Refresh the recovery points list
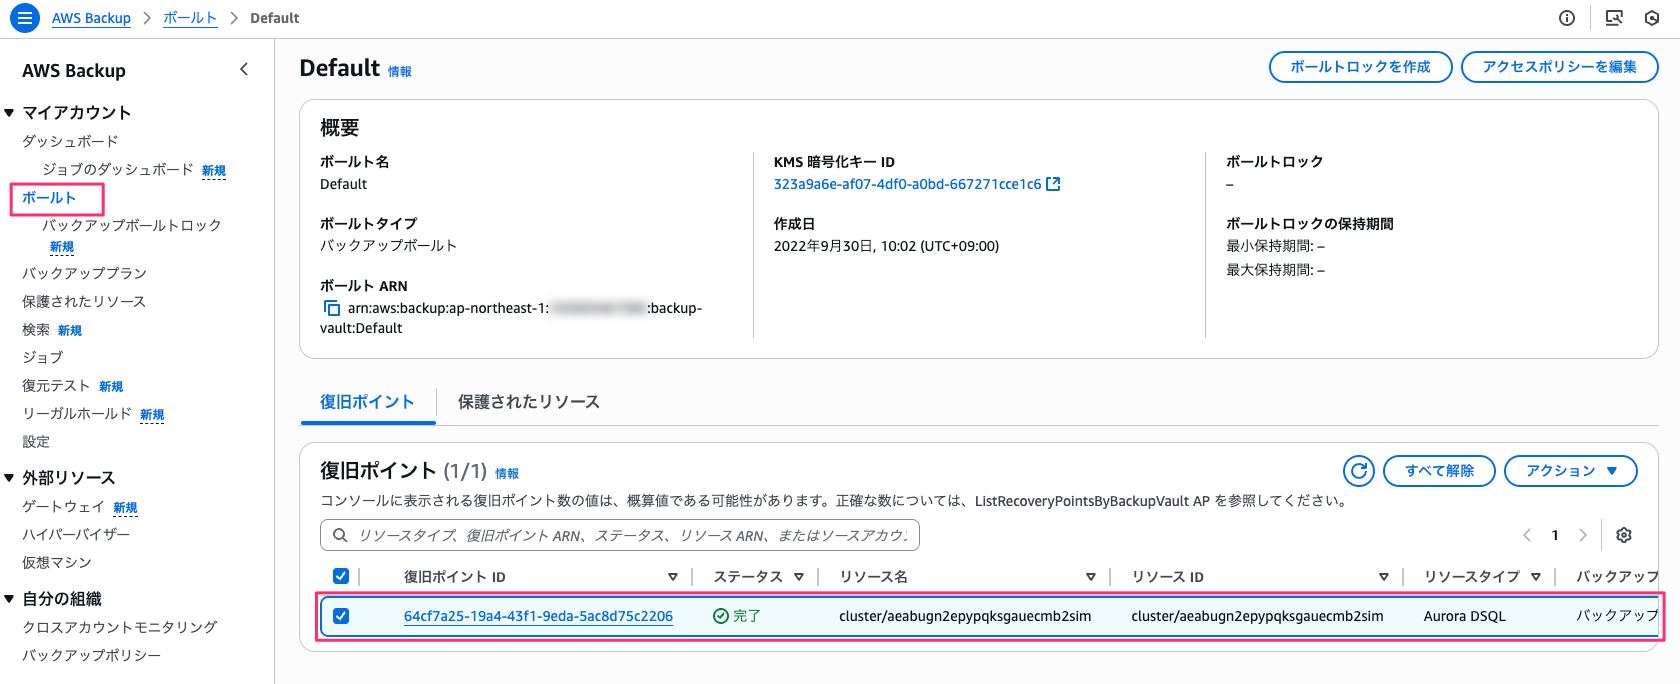The height and width of the screenshot is (684, 1680). coord(1359,471)
